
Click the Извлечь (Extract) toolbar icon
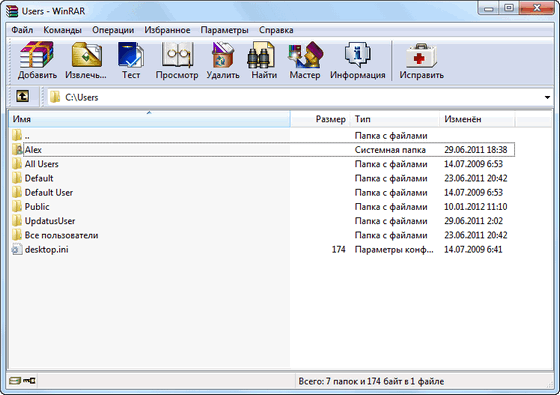point(86,55)
